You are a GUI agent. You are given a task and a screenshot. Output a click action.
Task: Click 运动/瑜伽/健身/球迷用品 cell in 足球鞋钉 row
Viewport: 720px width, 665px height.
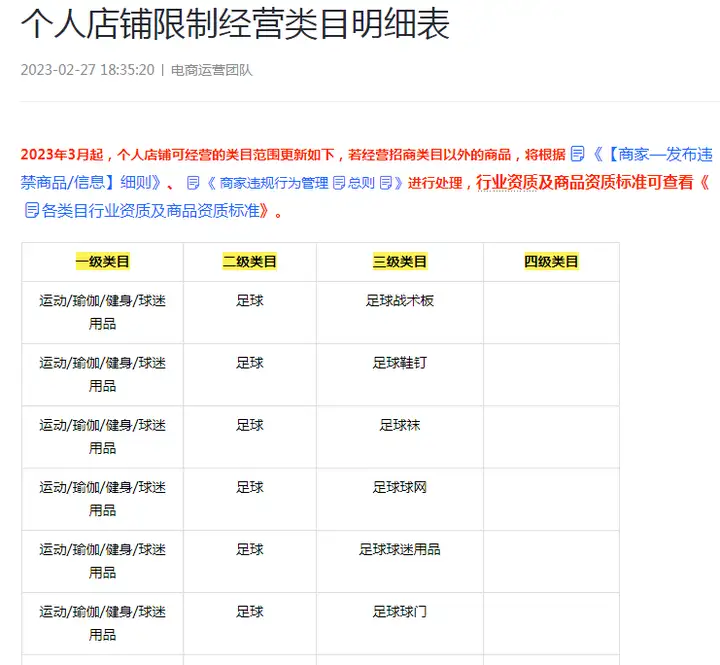tap(102, 374)
